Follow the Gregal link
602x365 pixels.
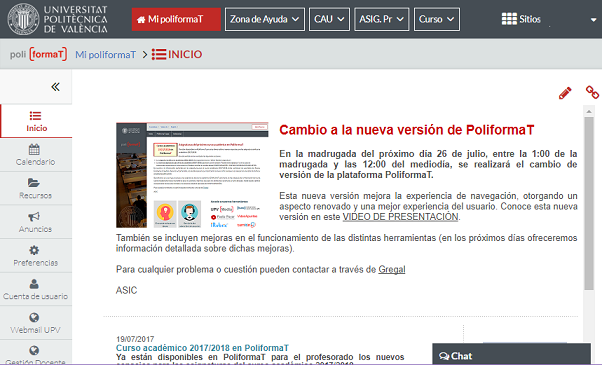pyautogui.click(x=392, y=269)
